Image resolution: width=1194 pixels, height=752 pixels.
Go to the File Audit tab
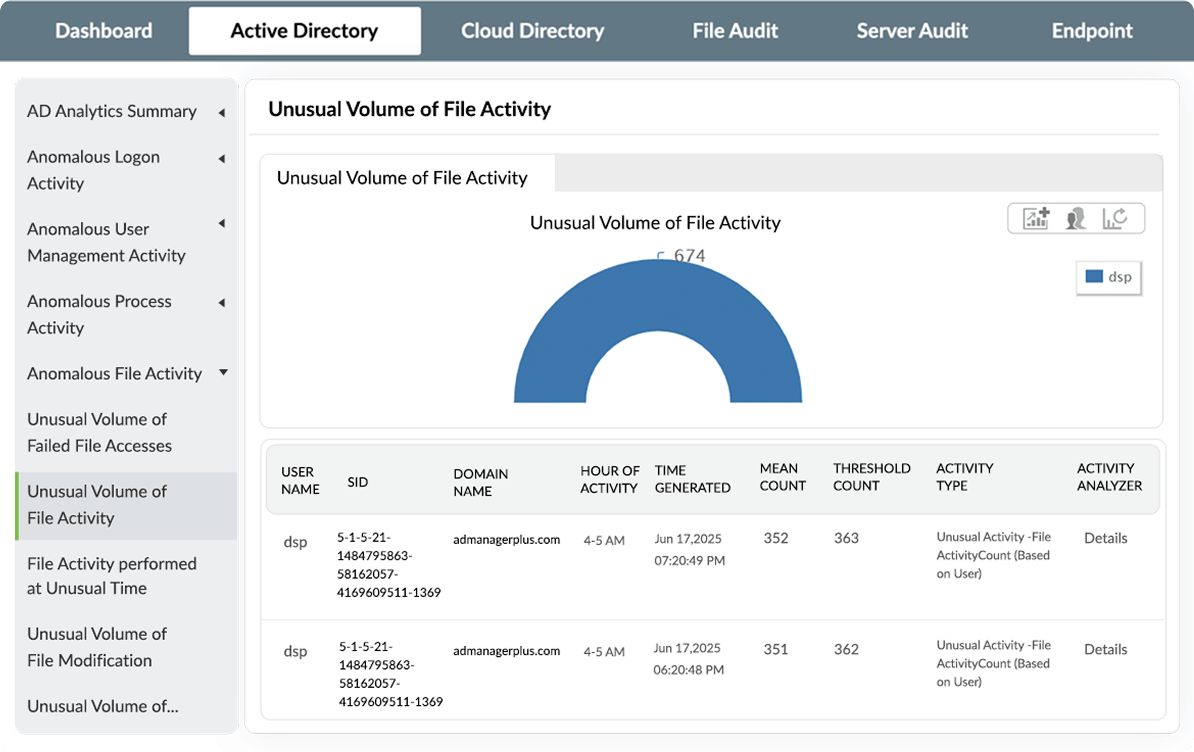click(735, 31)
